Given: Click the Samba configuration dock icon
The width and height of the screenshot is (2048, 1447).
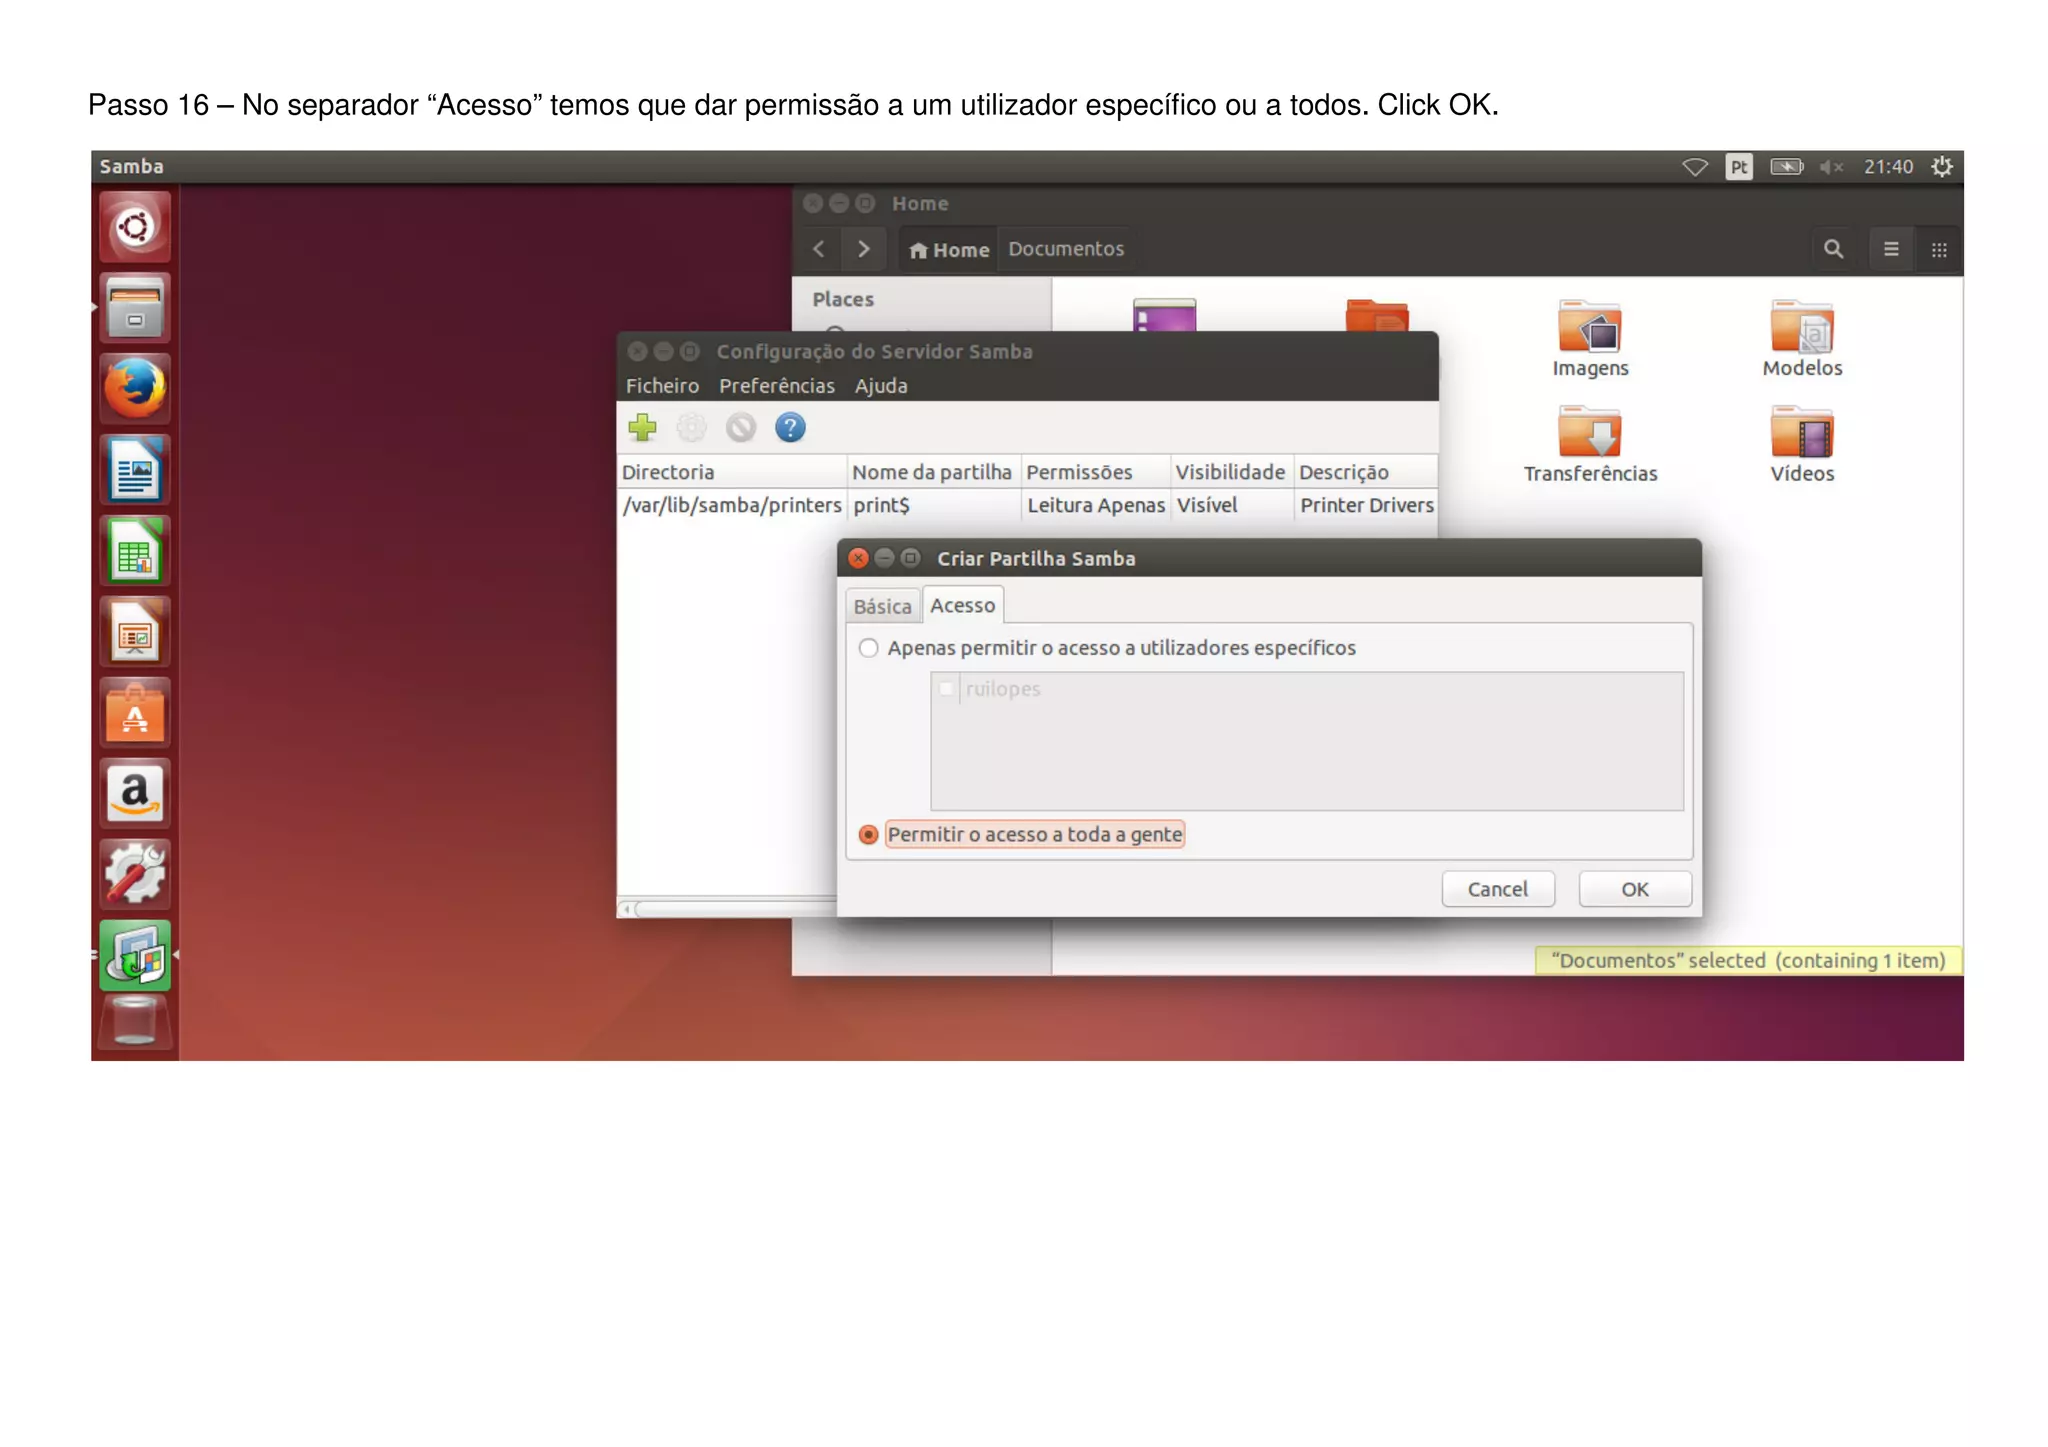Looking at the screenshot, I should tap(135, 955).
